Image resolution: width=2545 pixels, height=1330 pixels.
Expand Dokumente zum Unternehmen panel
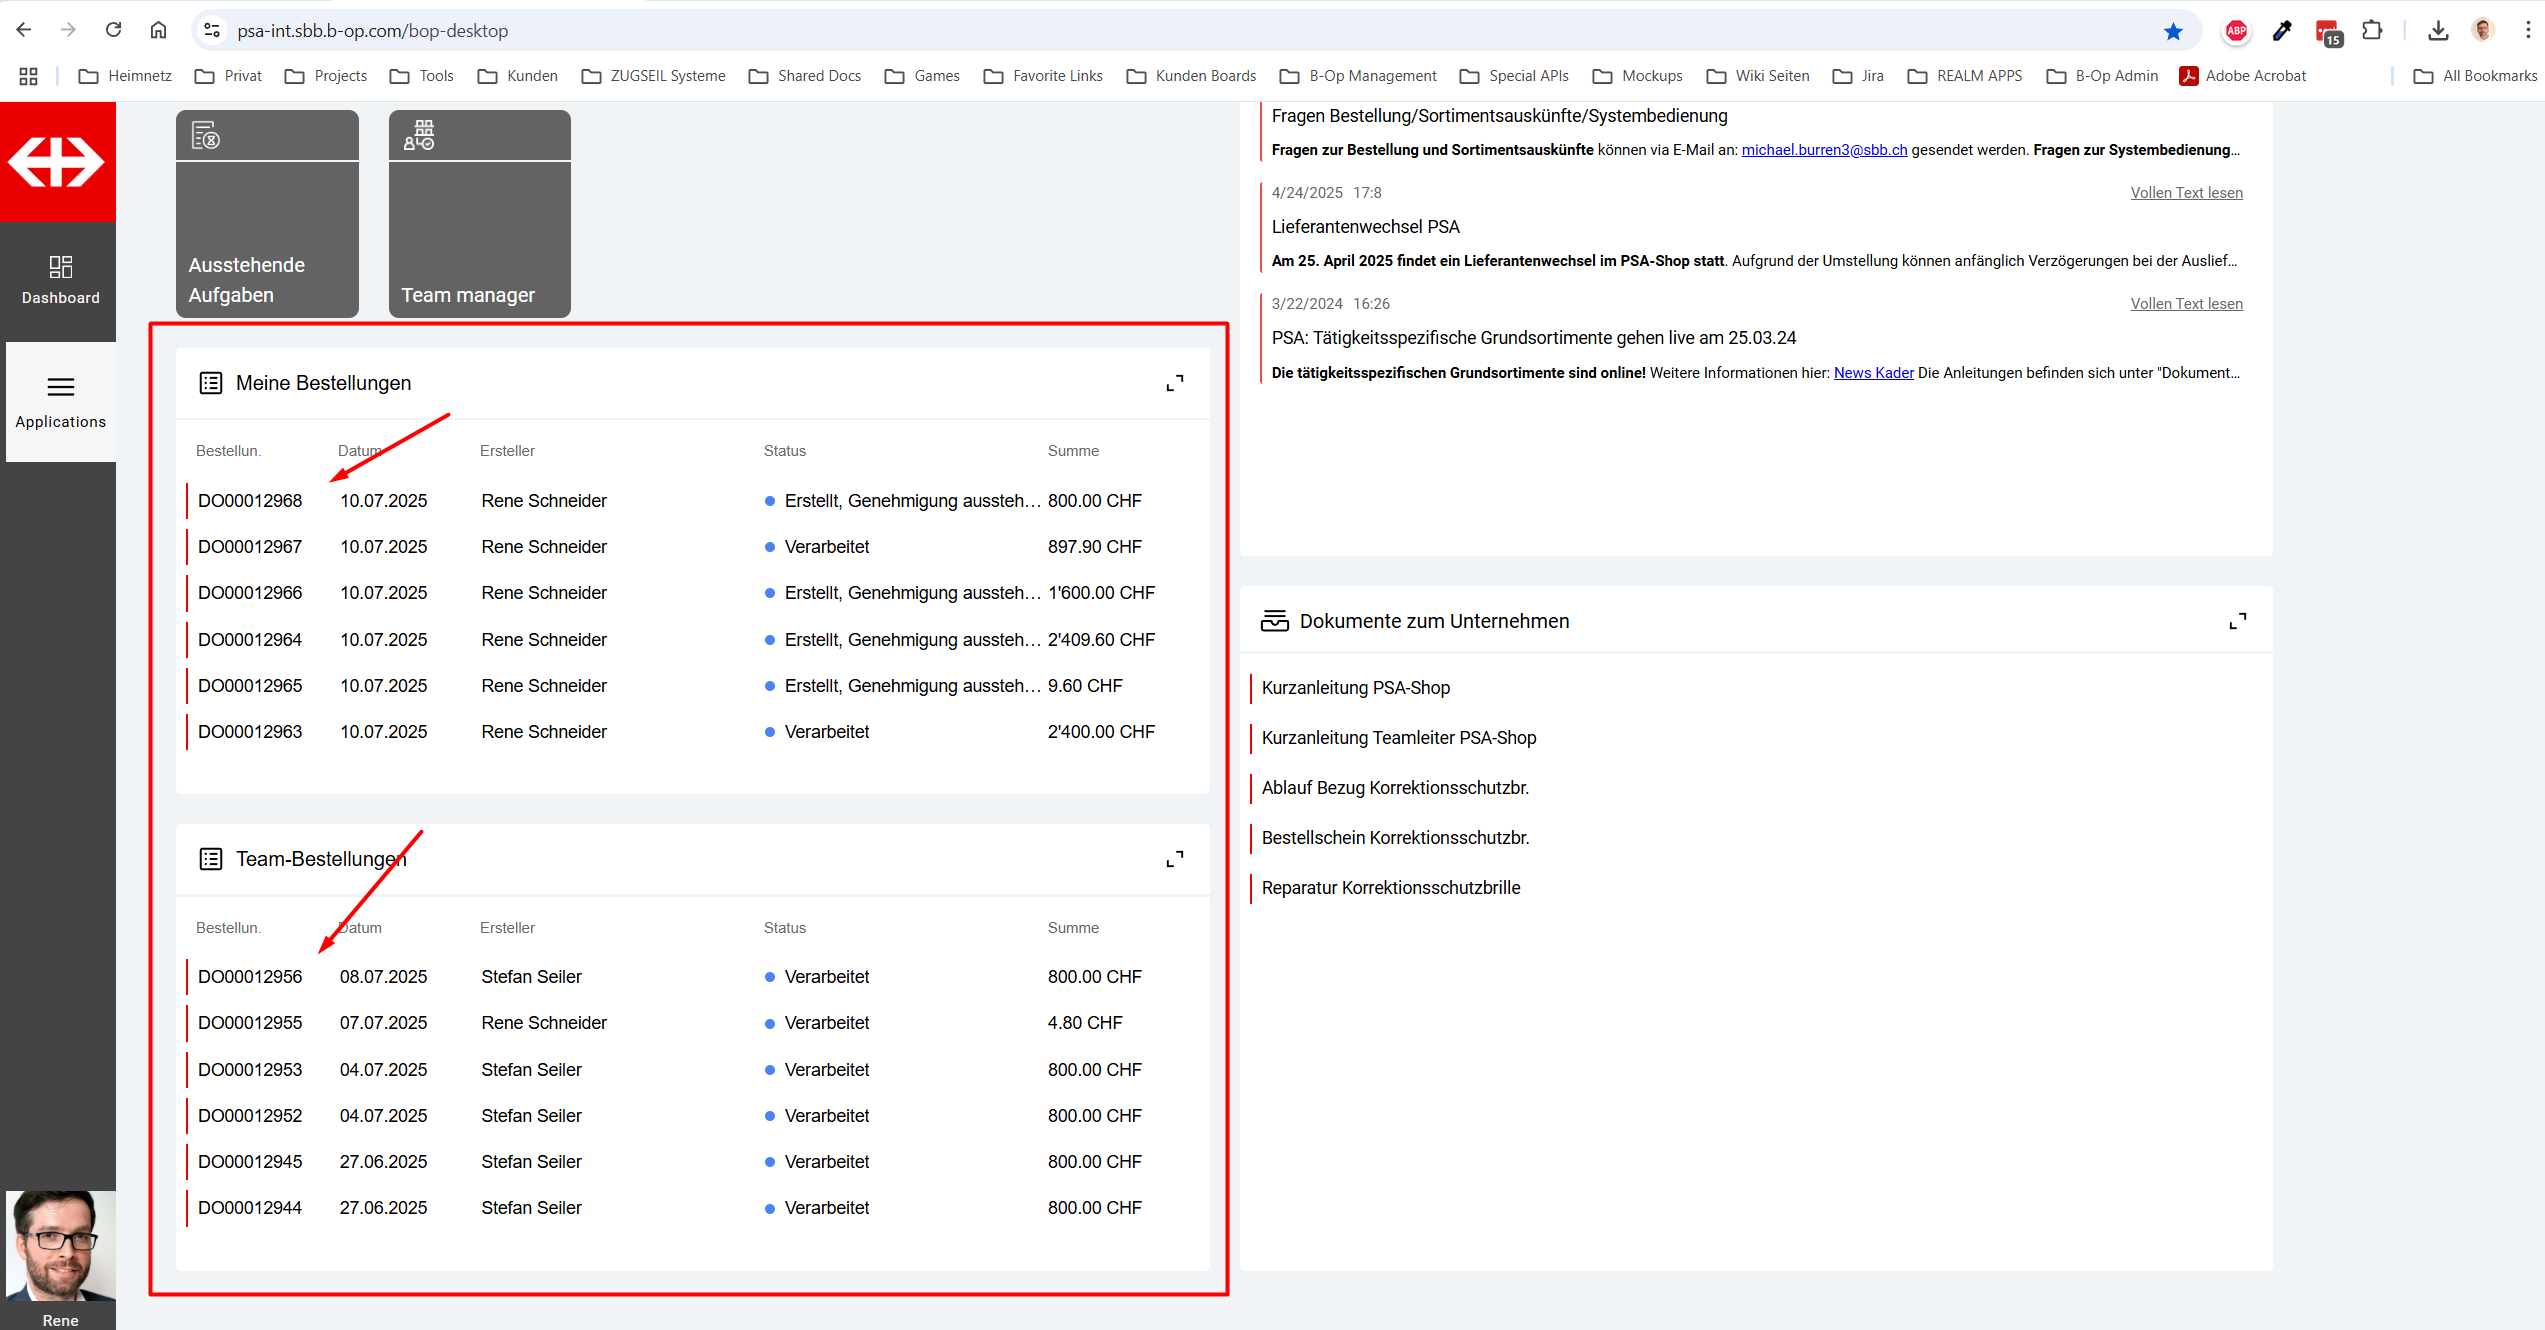pyautogui.click(x=2238, y=621)
